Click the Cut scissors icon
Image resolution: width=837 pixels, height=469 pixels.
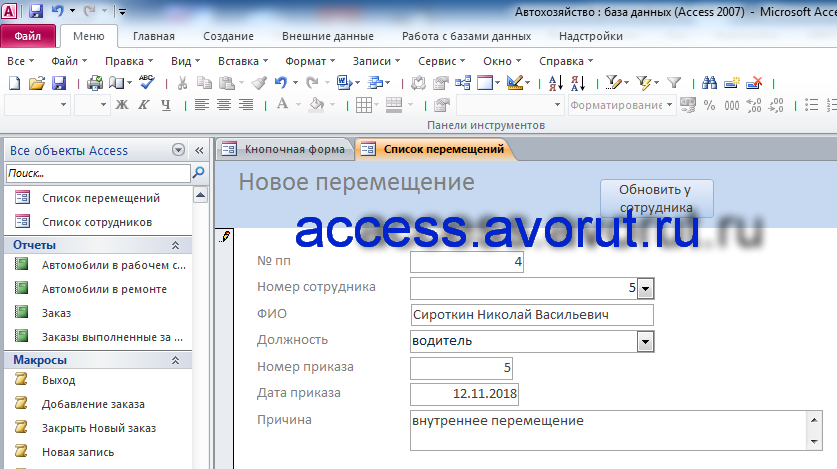coord(183,83)
